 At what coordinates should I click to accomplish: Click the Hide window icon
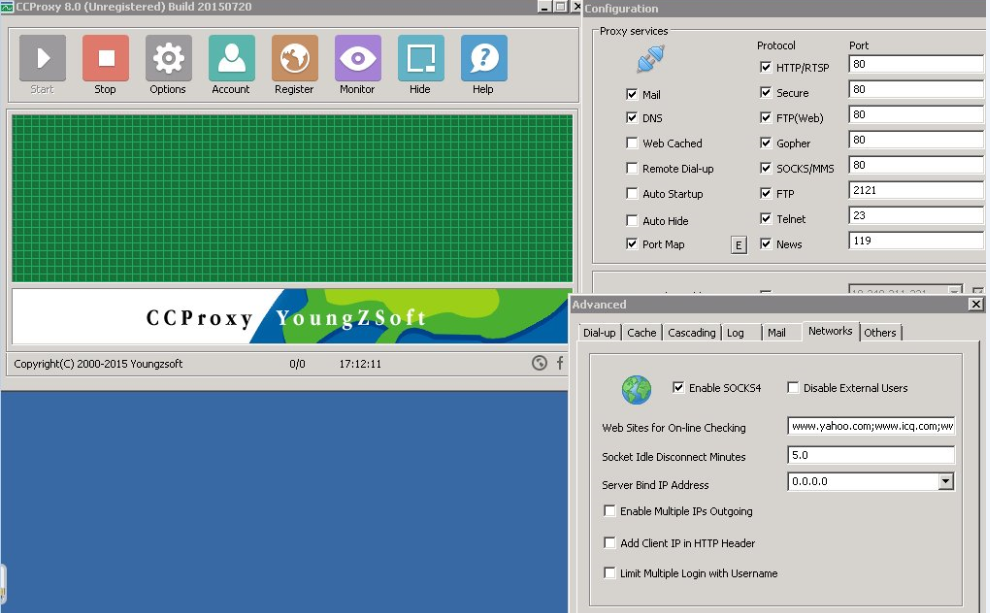click(421, 58)
